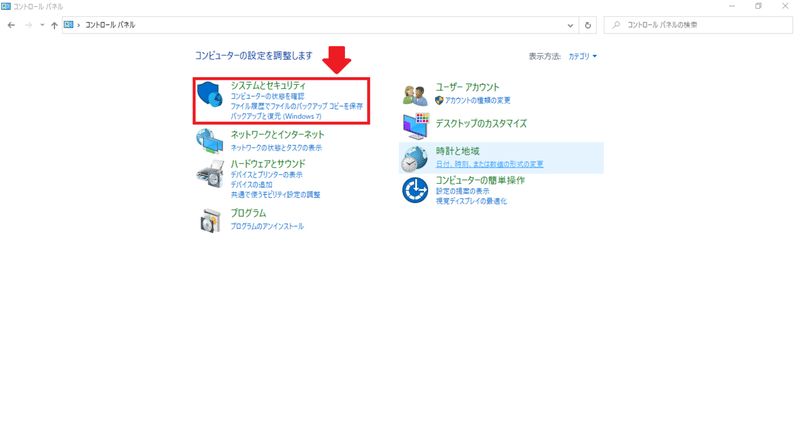Refresh the Control Panel view
800x426 pixels.
(588, 25)
